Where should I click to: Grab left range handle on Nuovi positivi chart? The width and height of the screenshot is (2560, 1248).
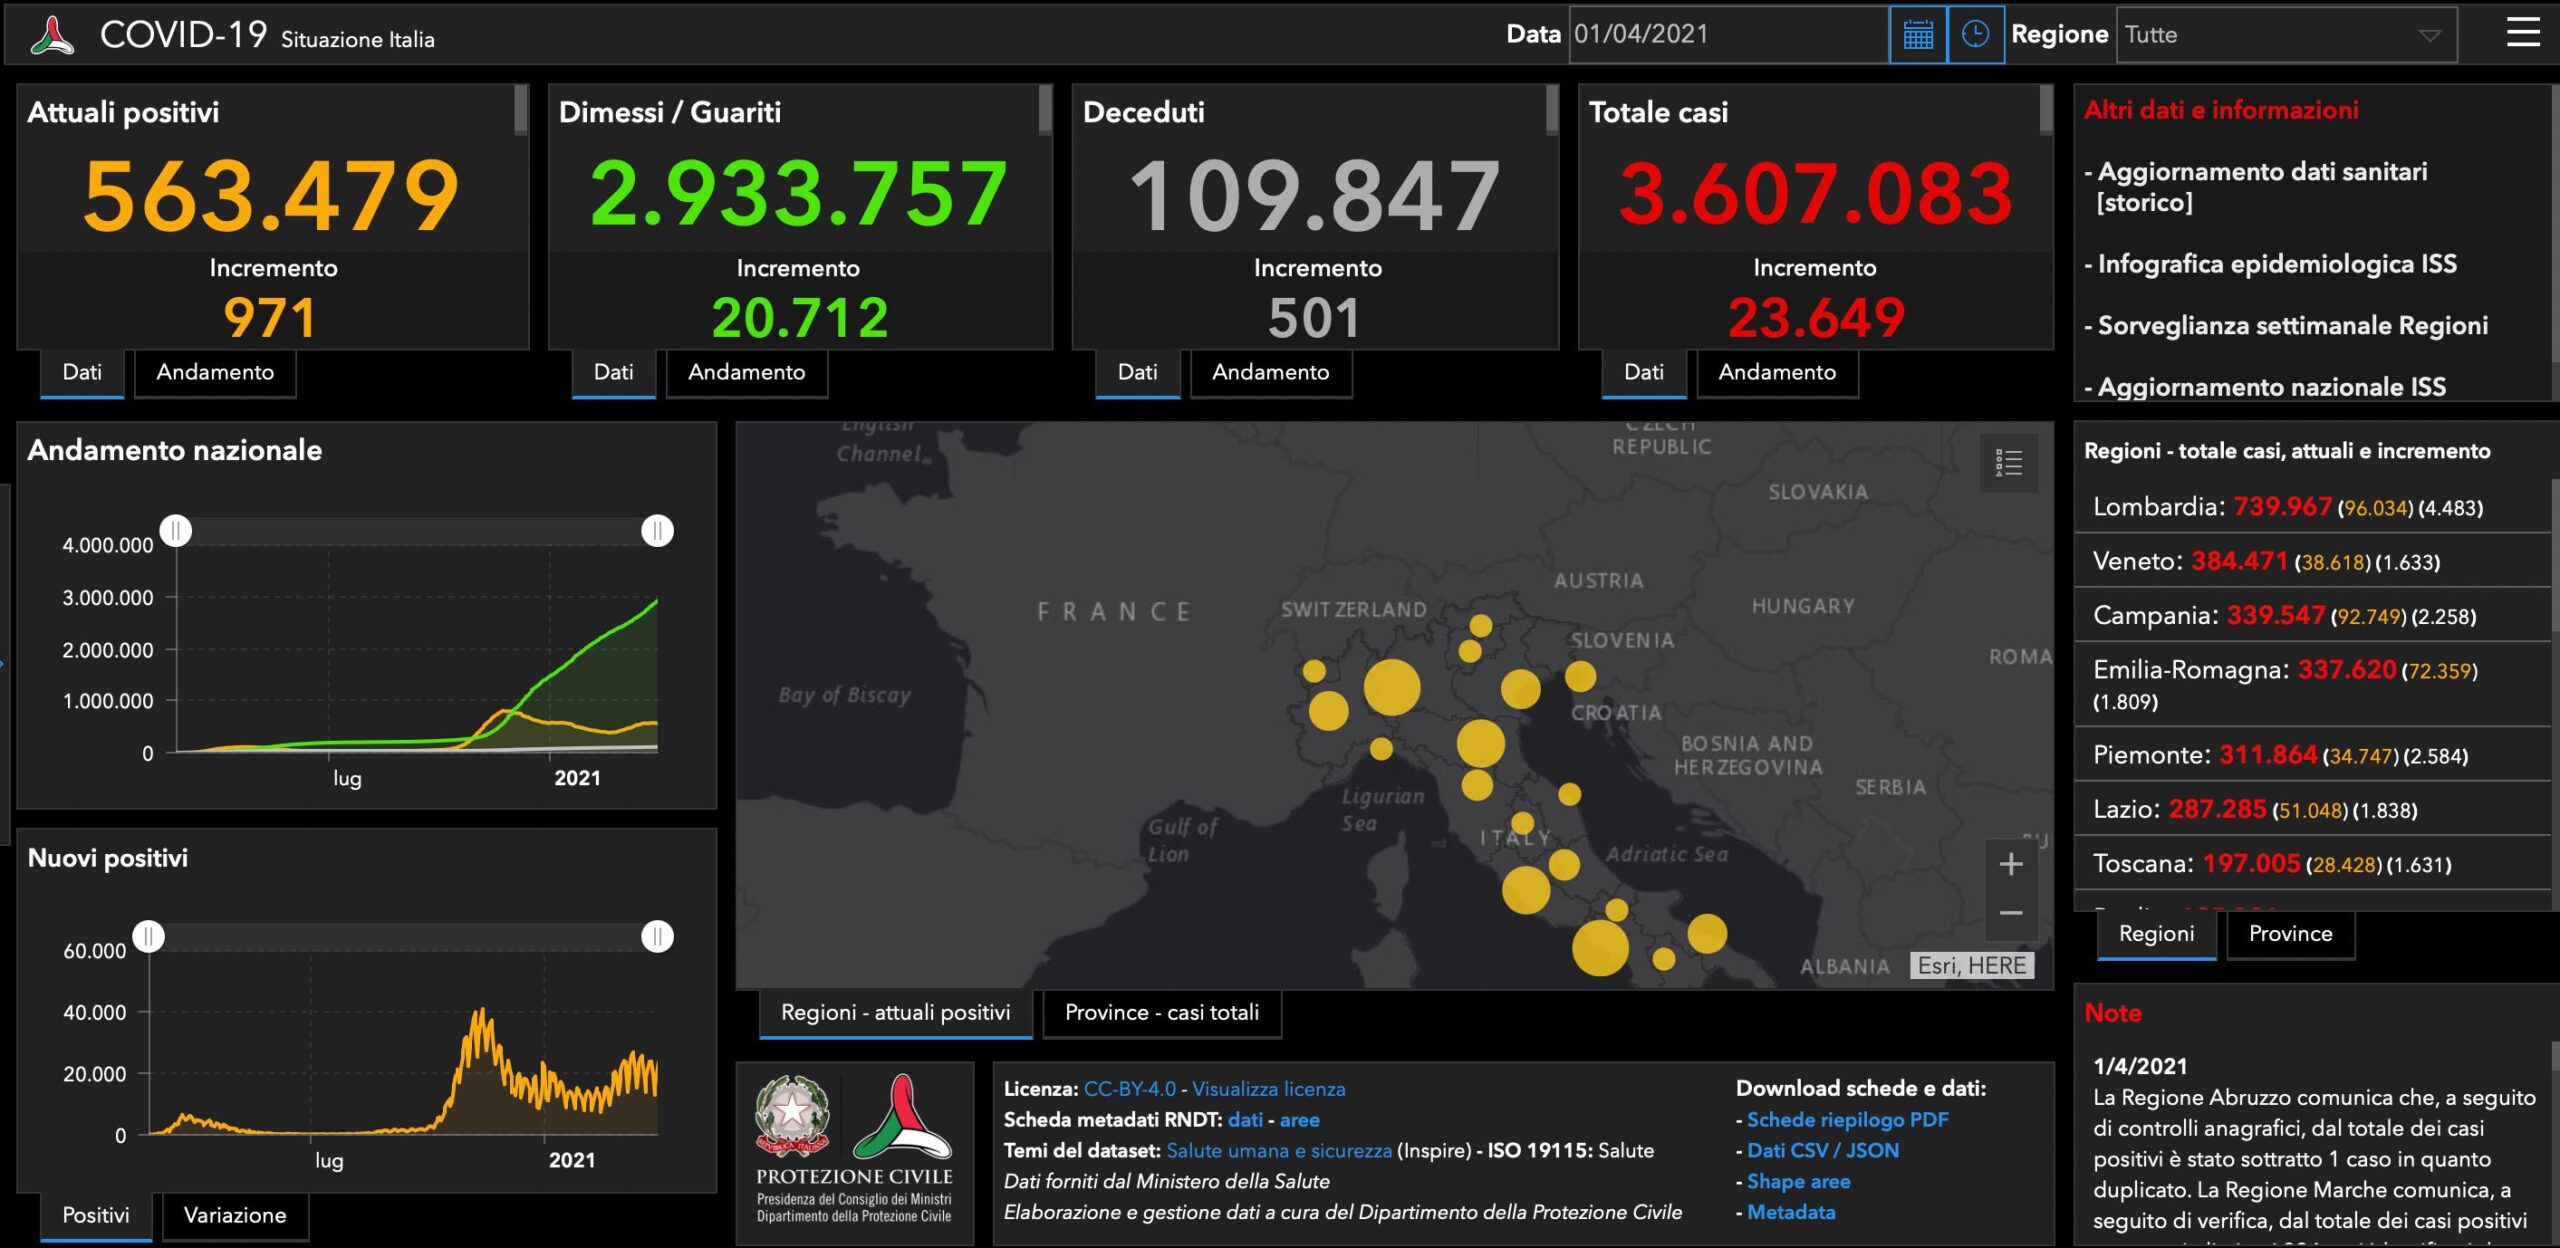[149, 937]
